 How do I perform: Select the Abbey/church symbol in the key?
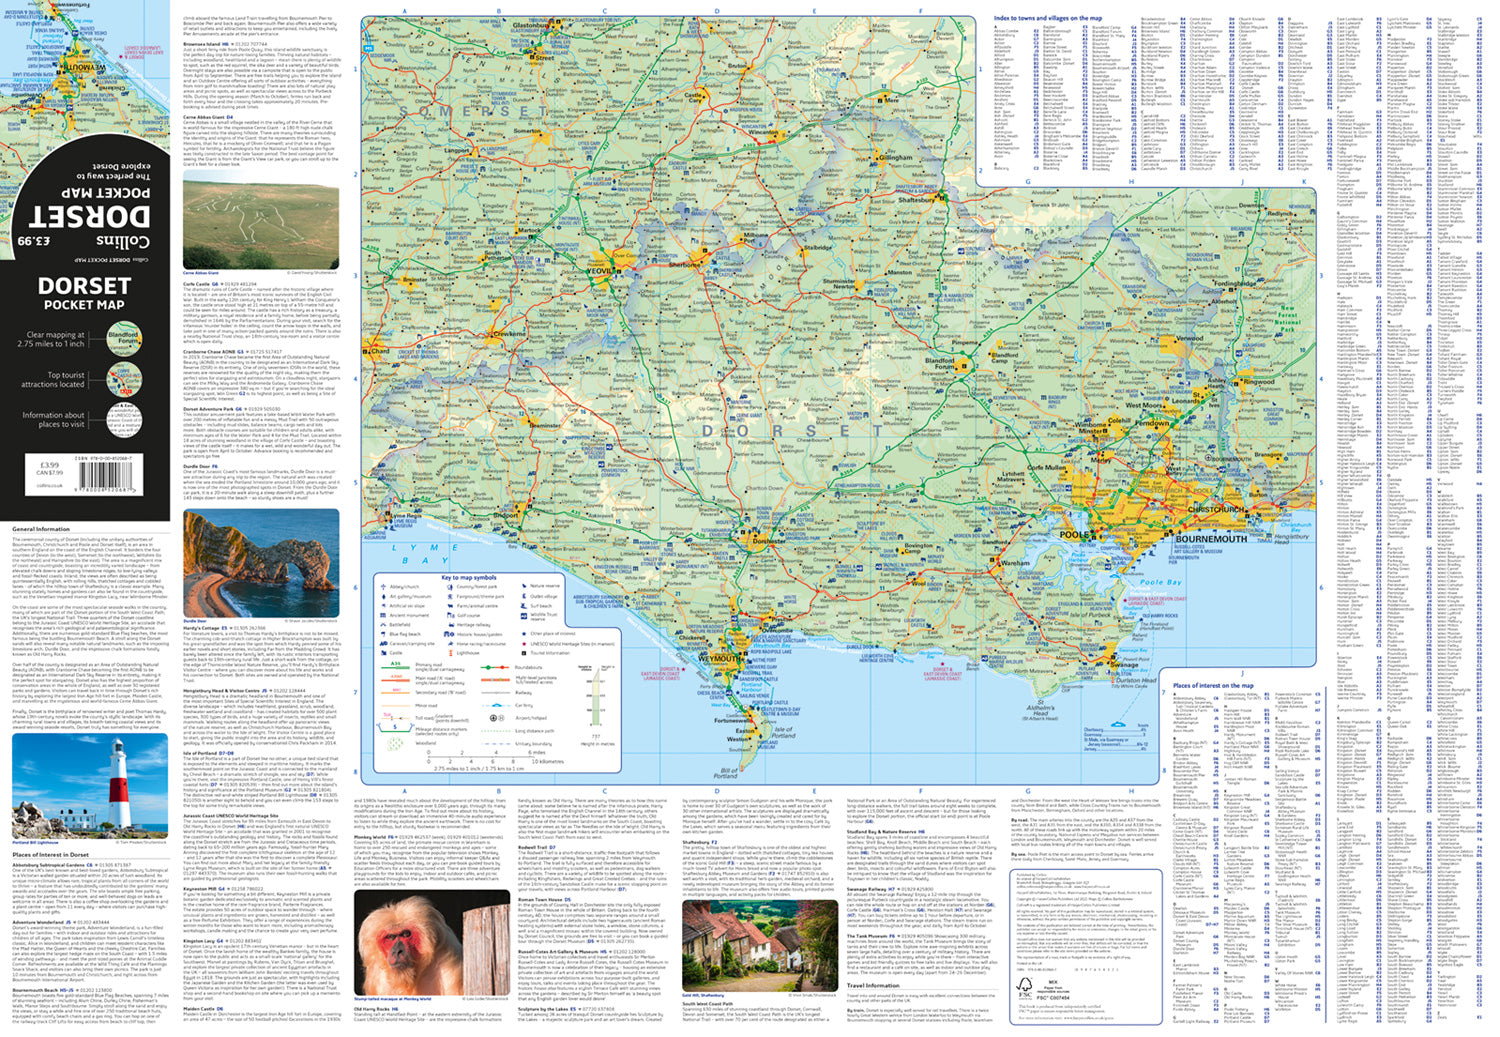[383, 587]
